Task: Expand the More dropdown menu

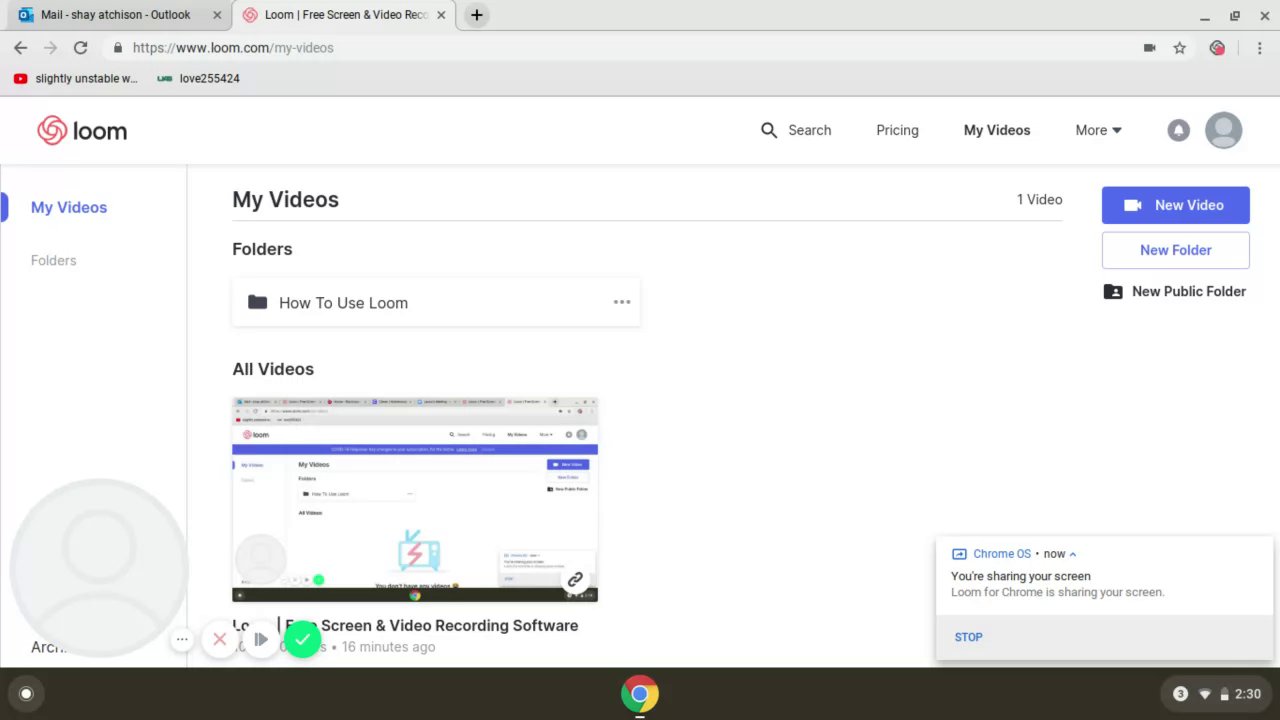Action: [1098, 130]
